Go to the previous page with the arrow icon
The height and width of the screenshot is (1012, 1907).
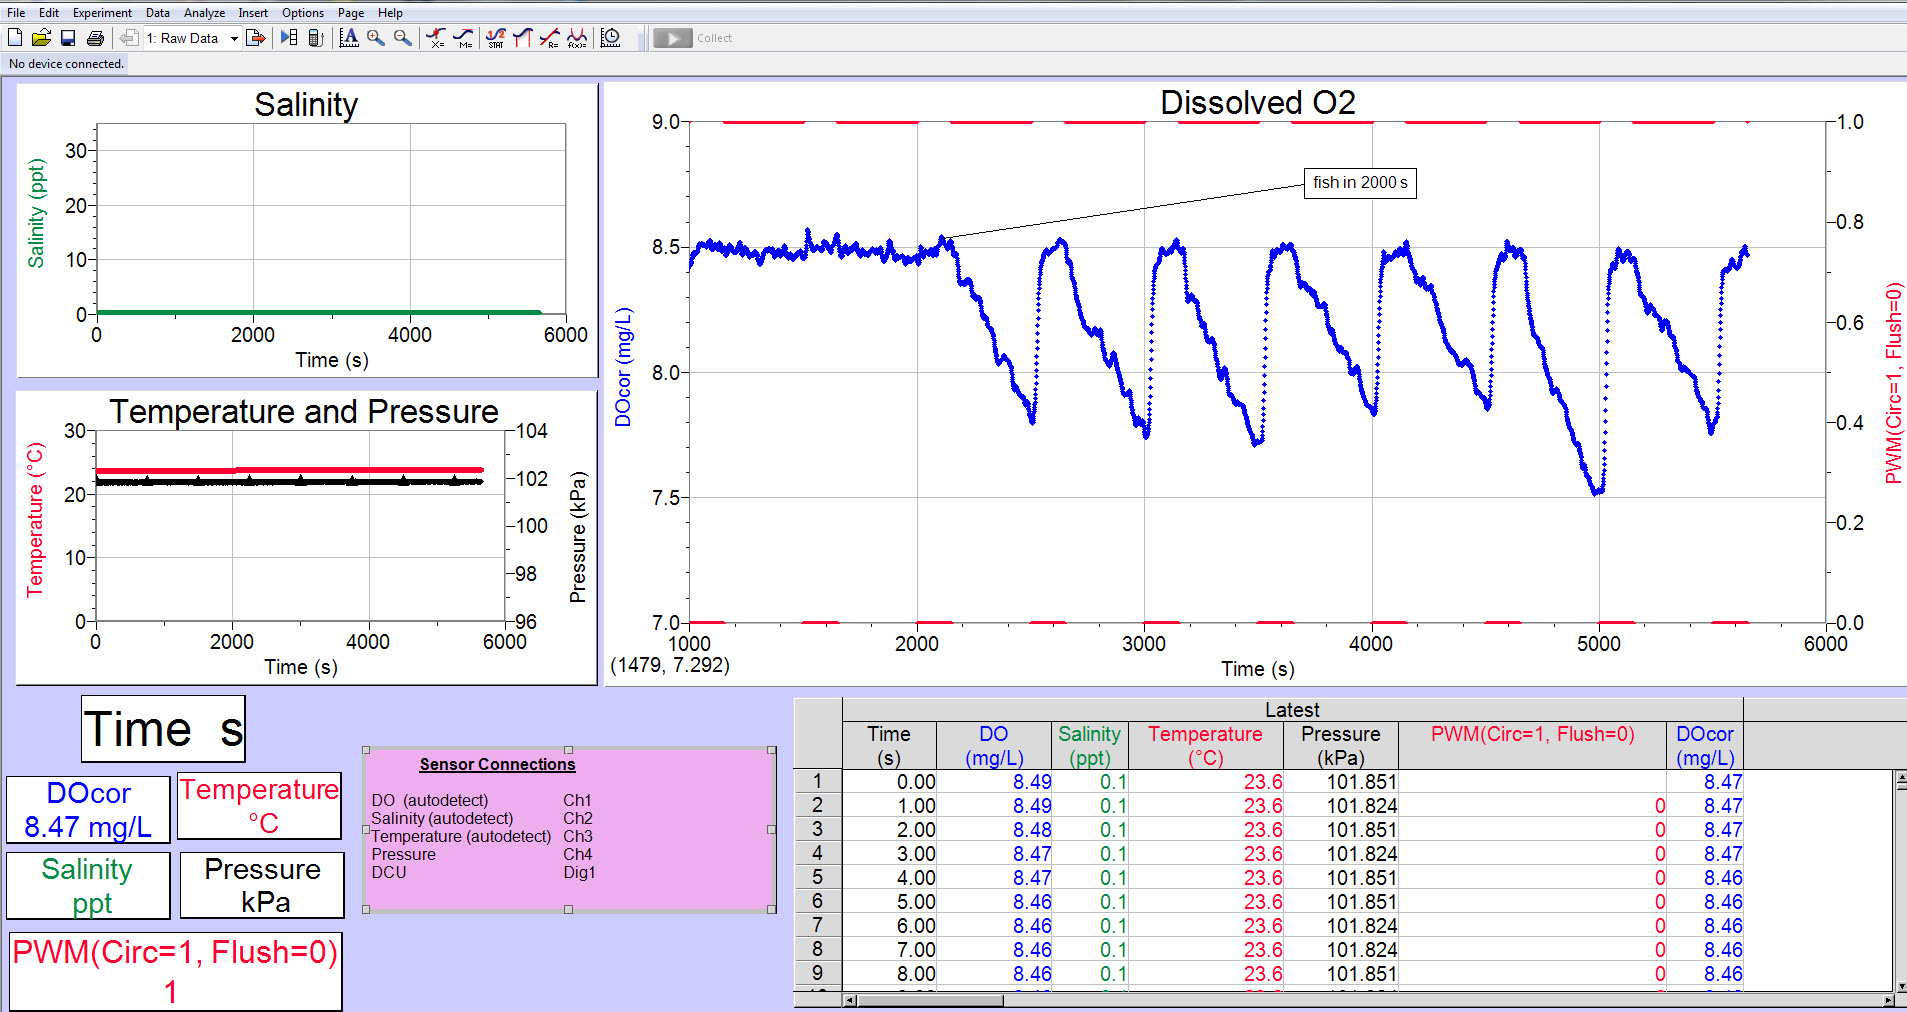pos(129,38)
